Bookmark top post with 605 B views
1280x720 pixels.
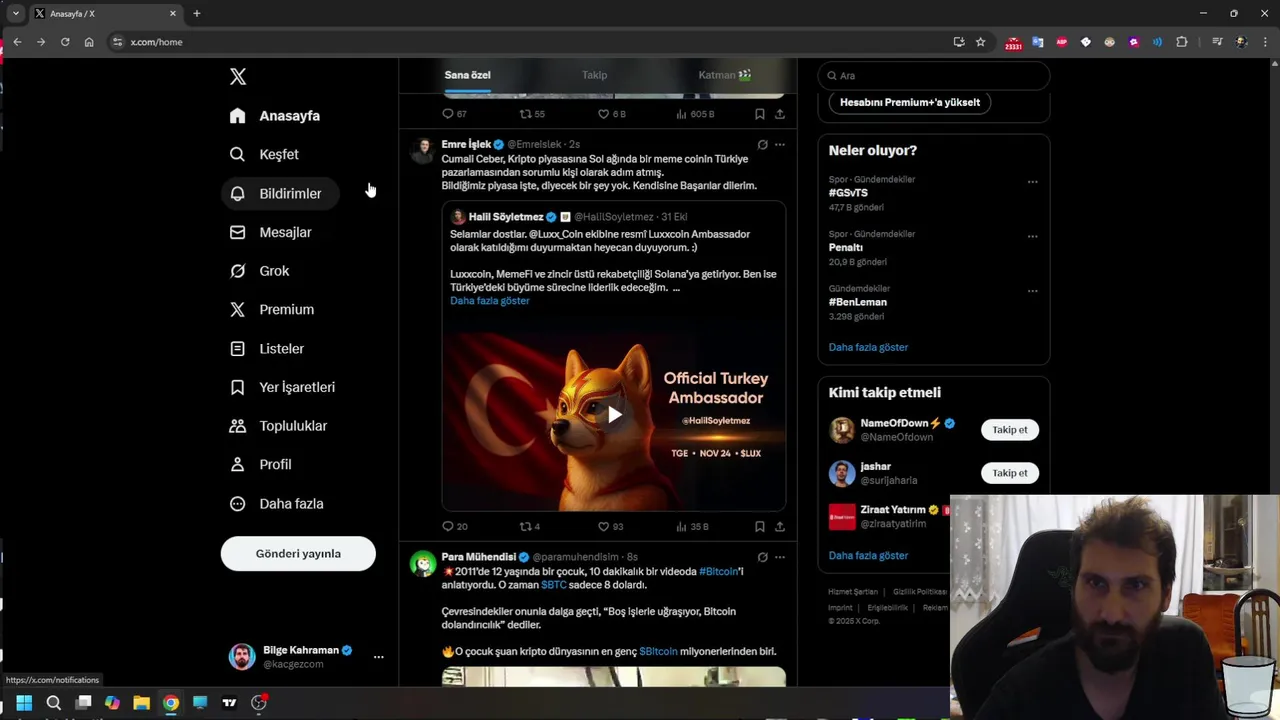click(x=760, y=114)
